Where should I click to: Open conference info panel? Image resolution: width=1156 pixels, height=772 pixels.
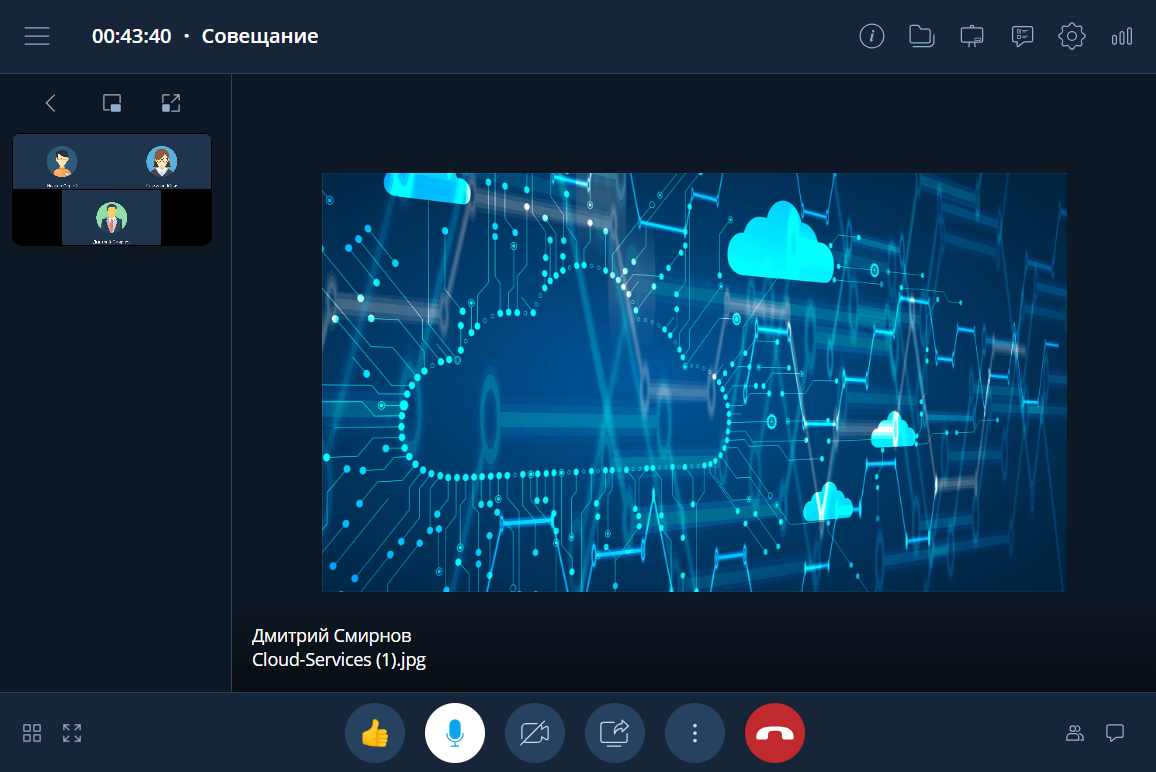click(872, 36)
